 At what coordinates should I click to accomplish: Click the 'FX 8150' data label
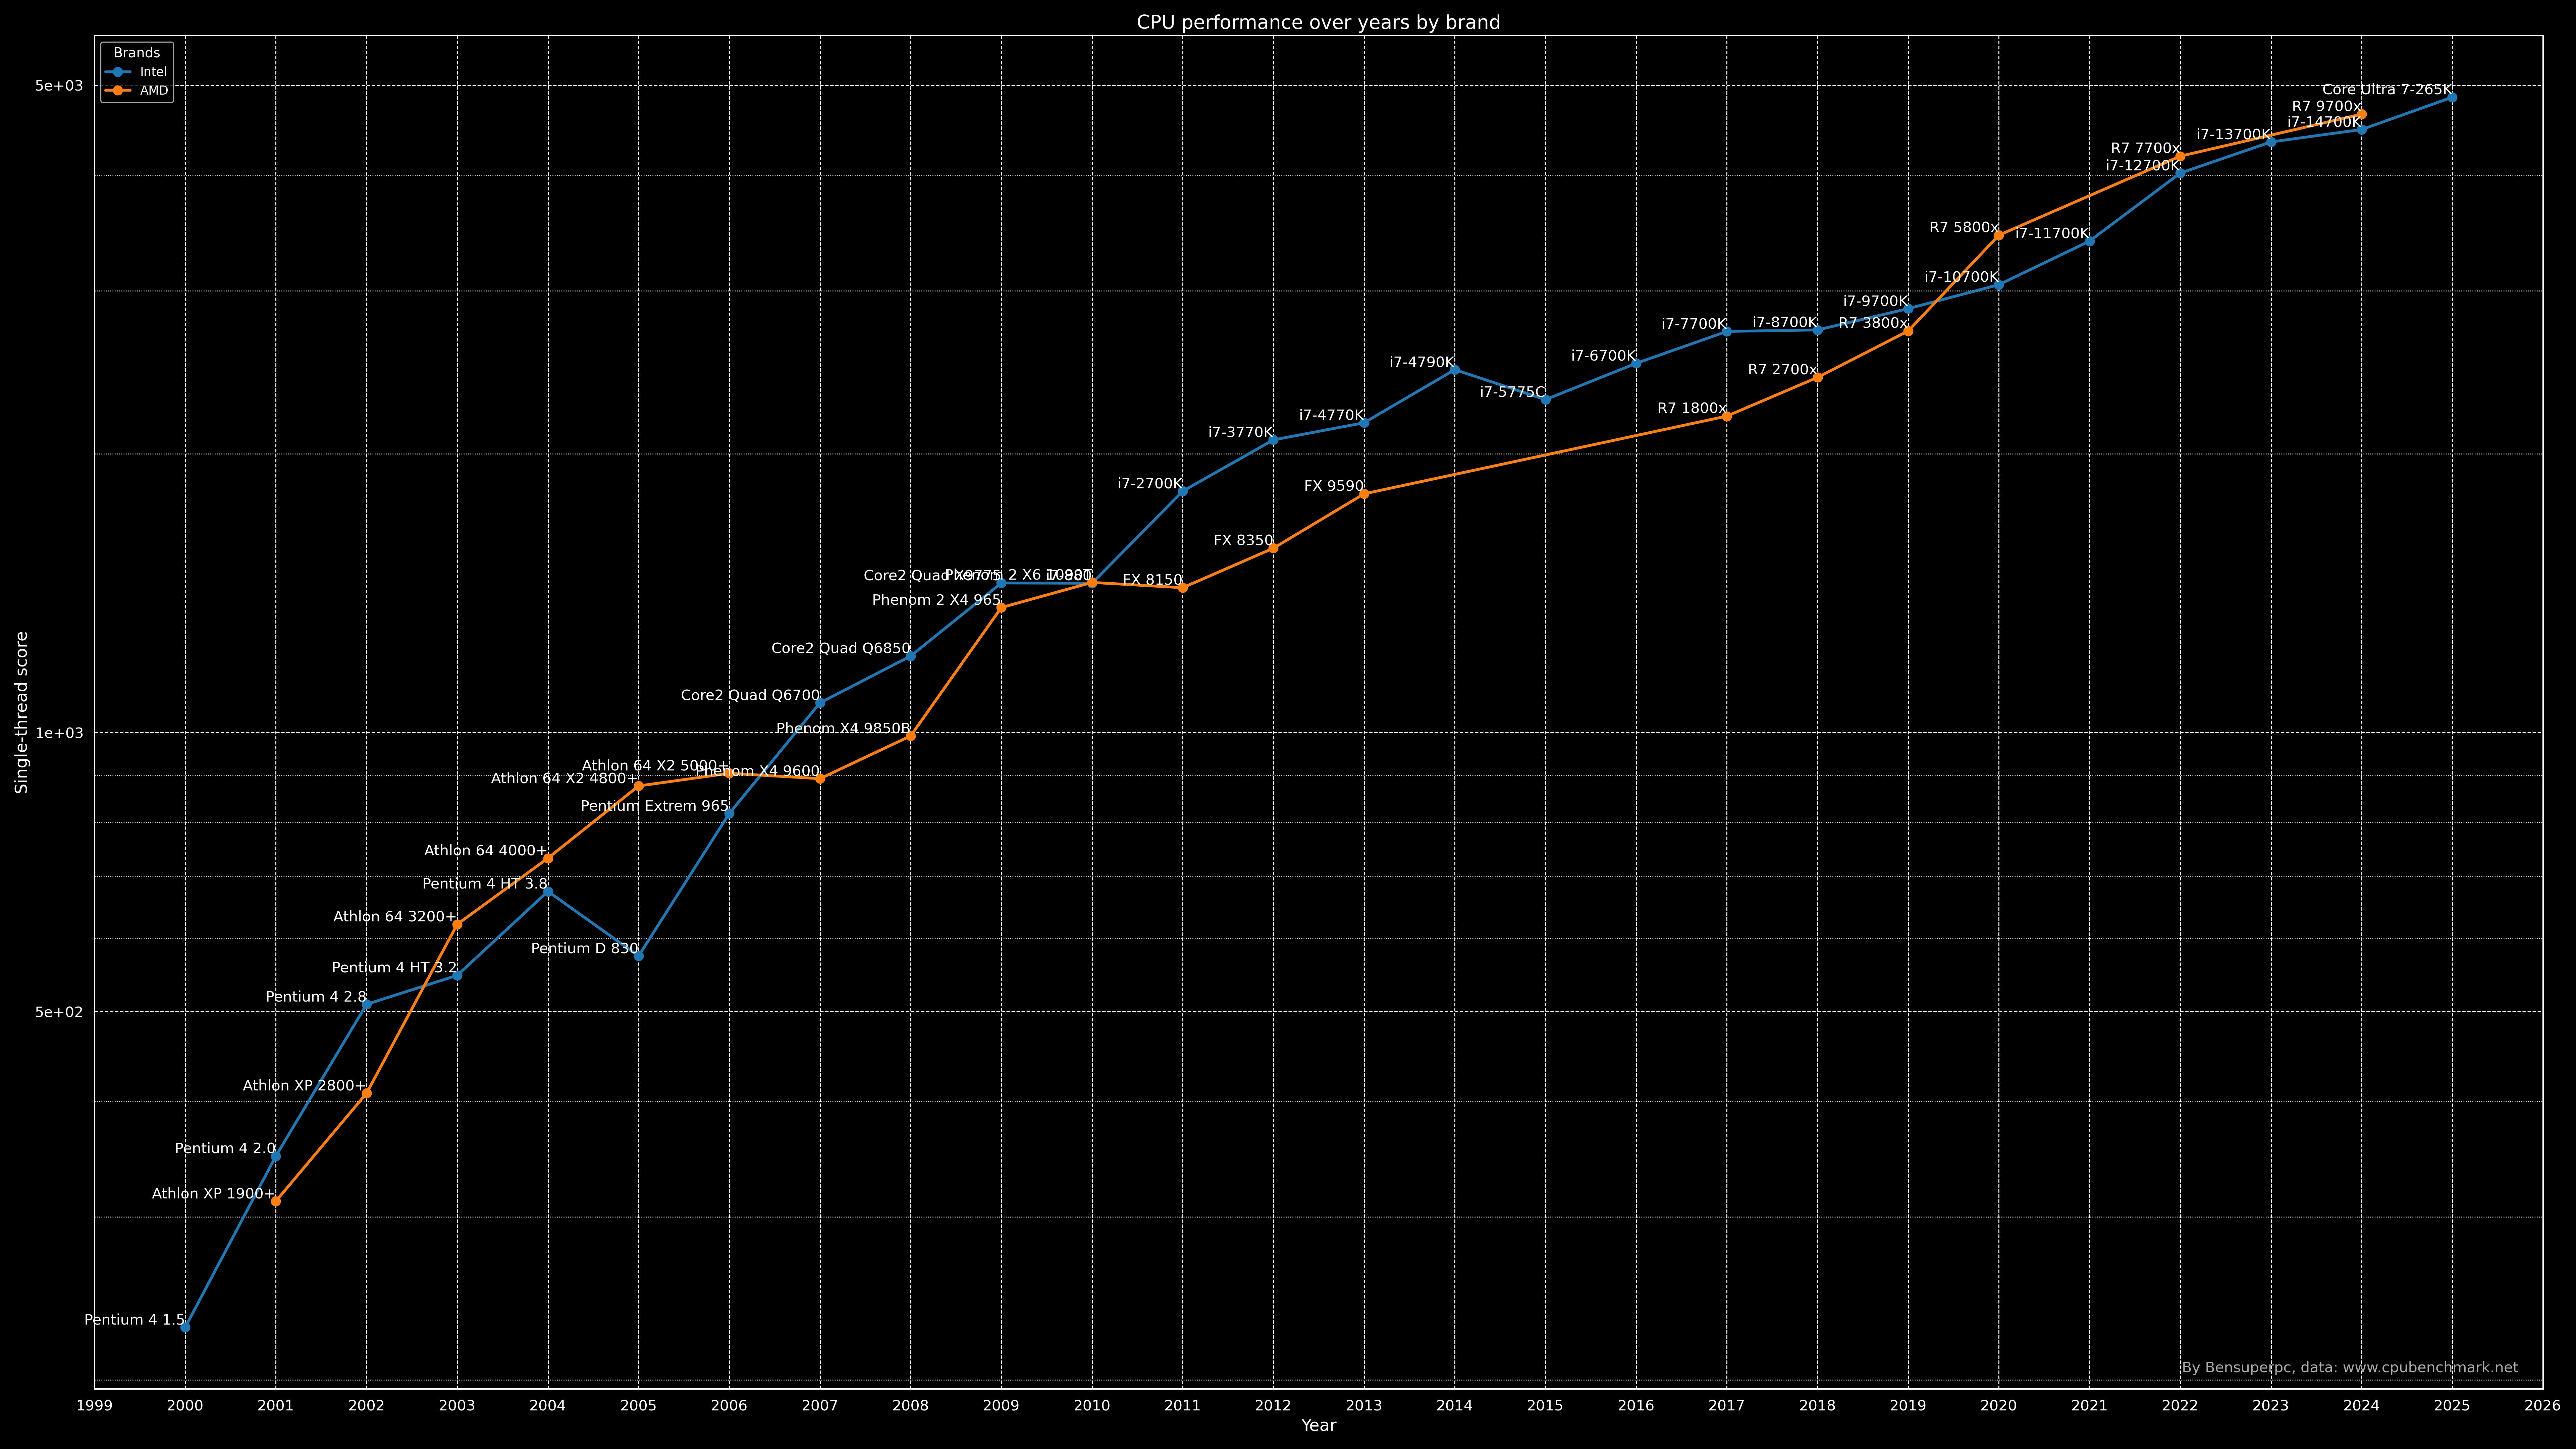(x=1152, y=581)
